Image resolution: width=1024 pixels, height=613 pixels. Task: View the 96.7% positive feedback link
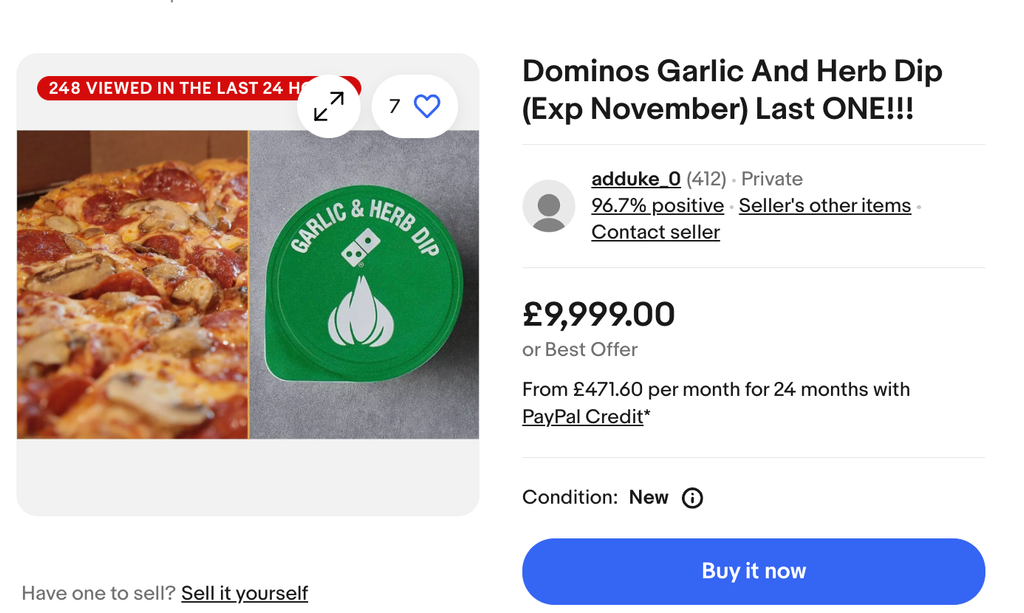point(657,205)
